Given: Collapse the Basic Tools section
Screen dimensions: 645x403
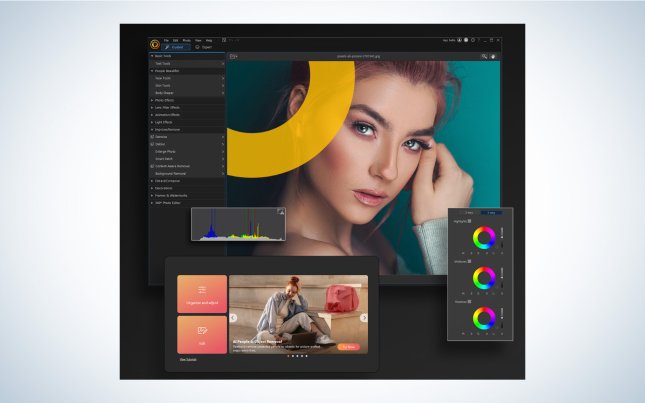Looking at the screenshot, I should click(x=151, y=56).
